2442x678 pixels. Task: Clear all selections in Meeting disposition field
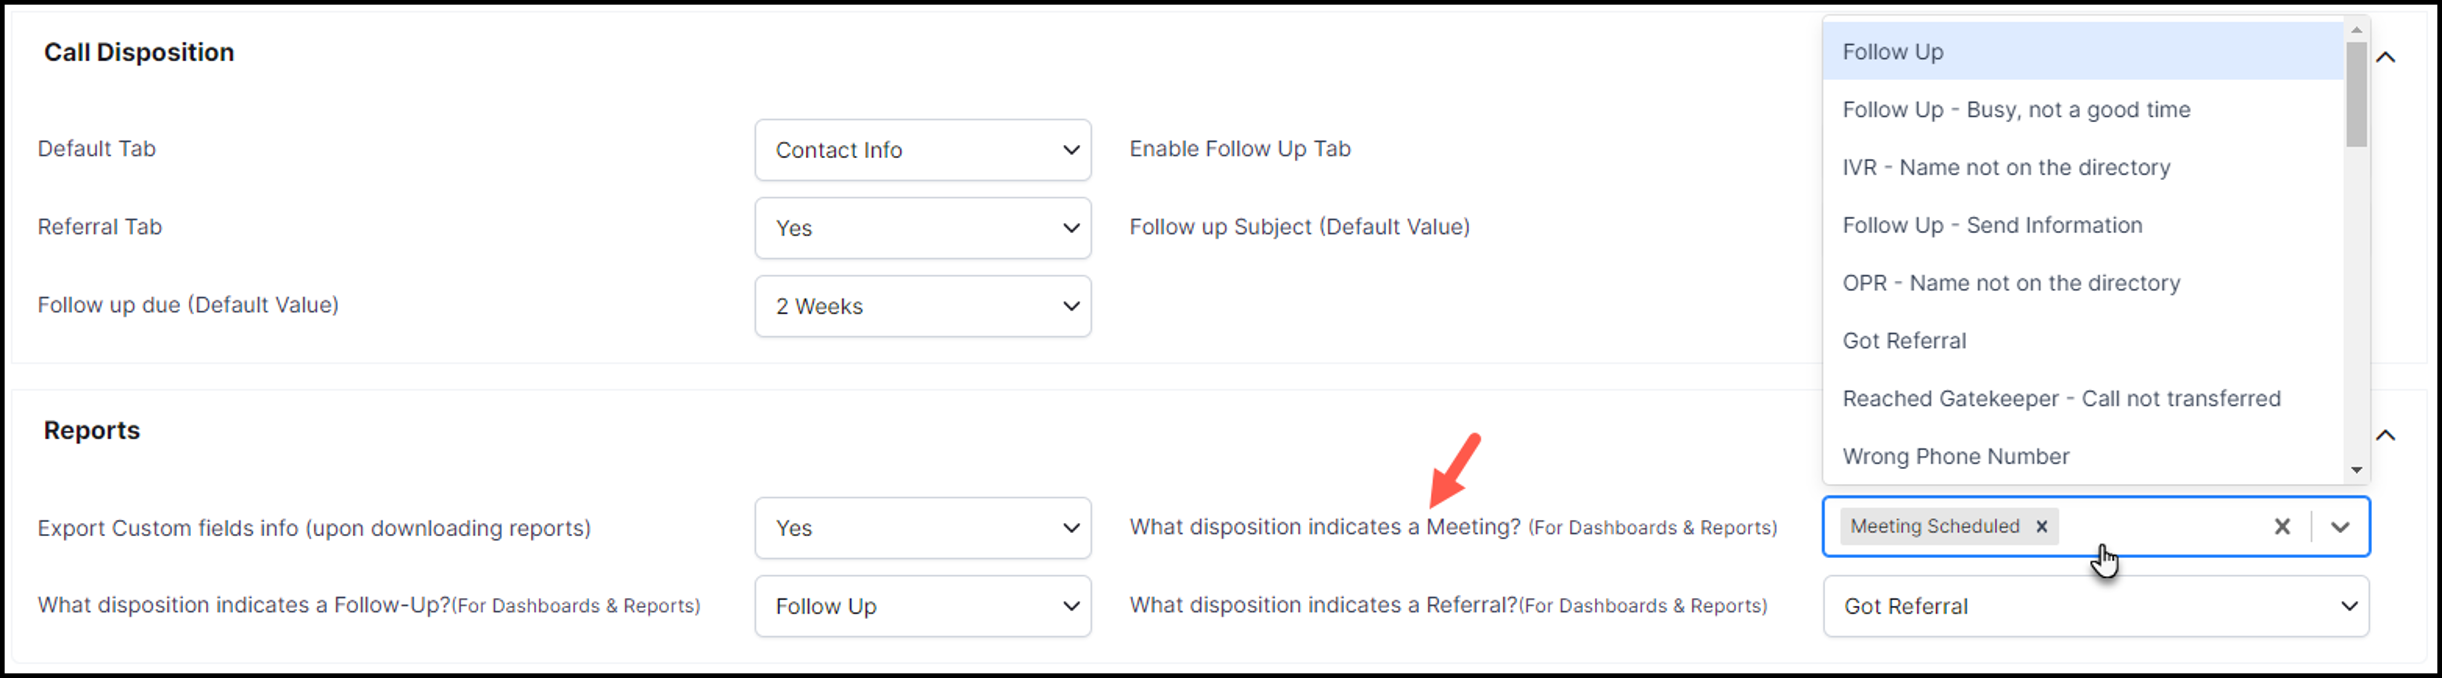click(2282, 526)
